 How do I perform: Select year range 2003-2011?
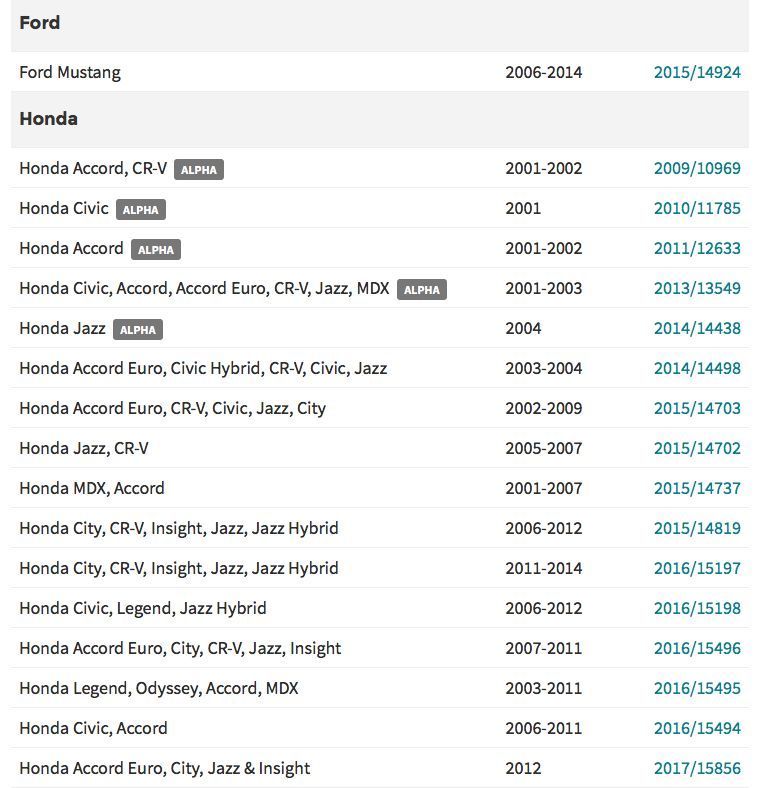tap(543, 688)
